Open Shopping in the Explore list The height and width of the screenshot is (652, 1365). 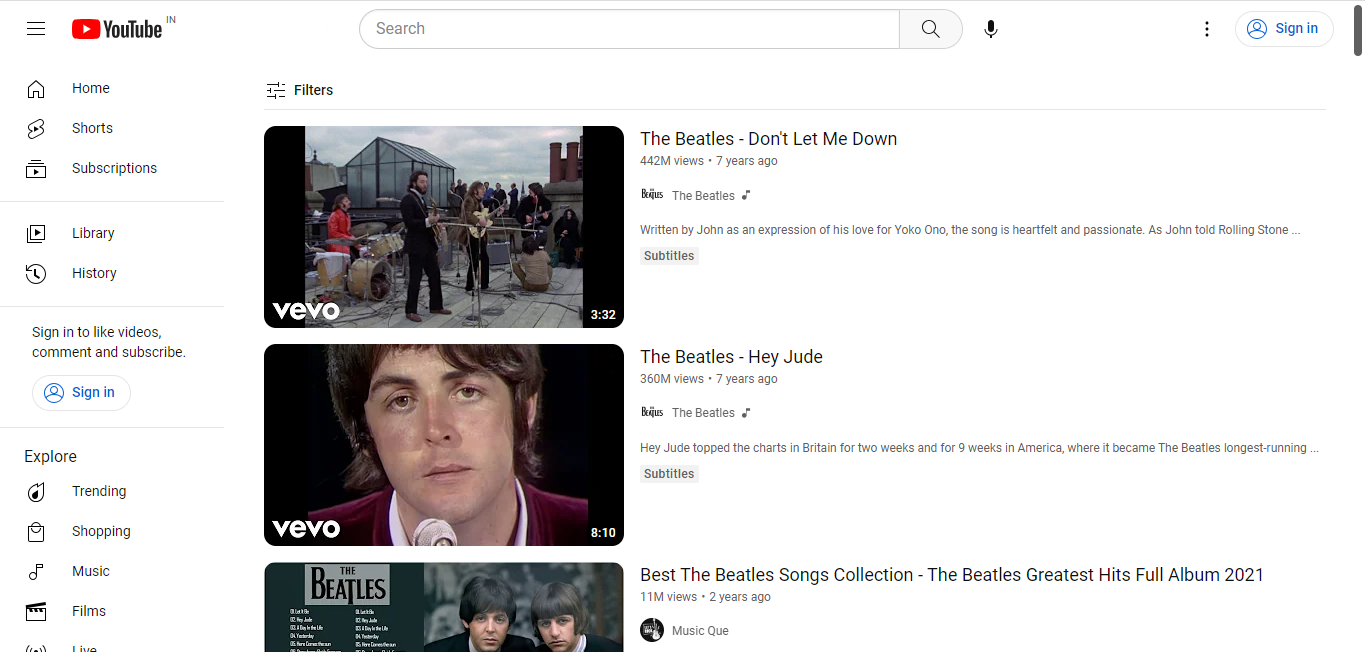pyautogui.click(x=100, y=531)
